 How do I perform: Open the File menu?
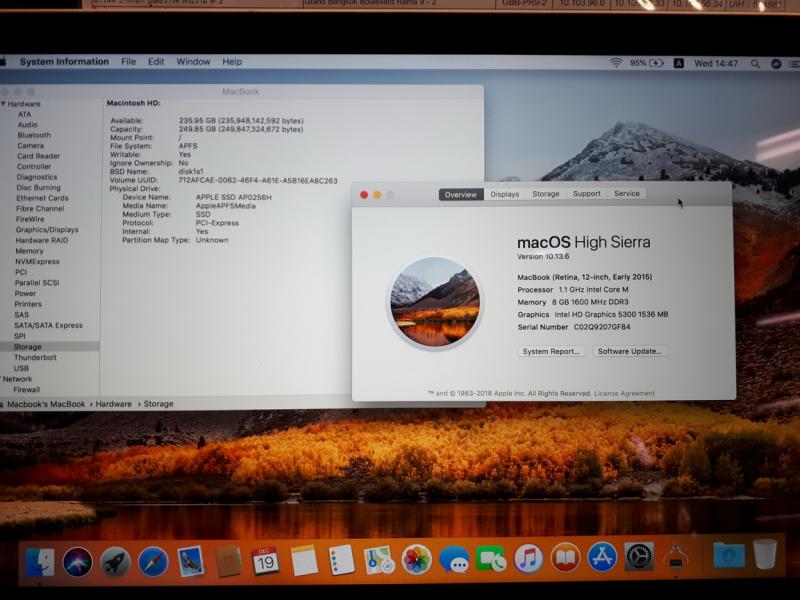129,62
